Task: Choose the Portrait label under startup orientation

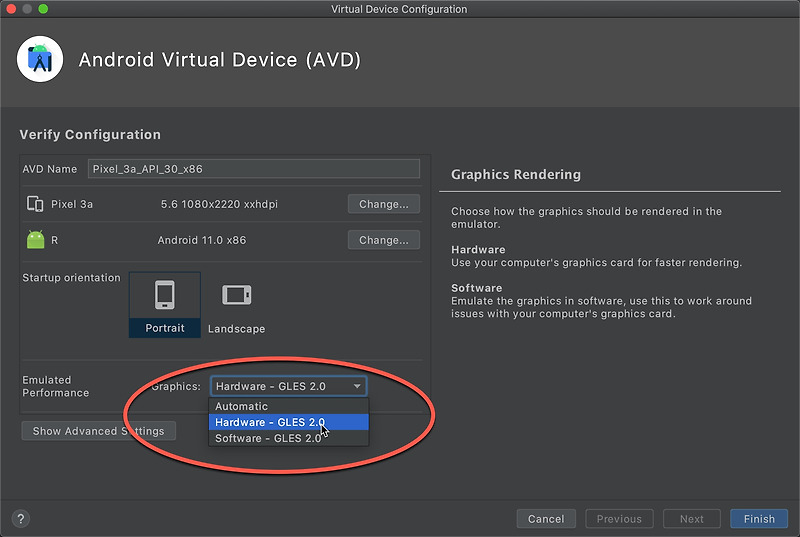Action: (x=165, y=328)
